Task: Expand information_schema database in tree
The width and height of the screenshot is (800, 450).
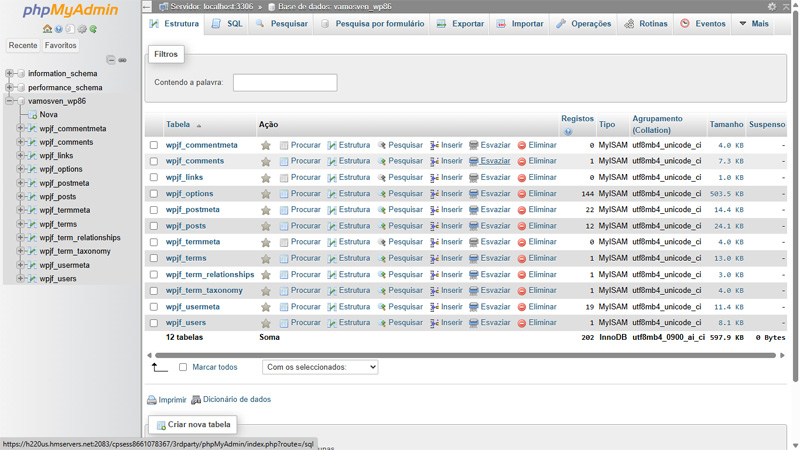Action: [x=9, y=73]
